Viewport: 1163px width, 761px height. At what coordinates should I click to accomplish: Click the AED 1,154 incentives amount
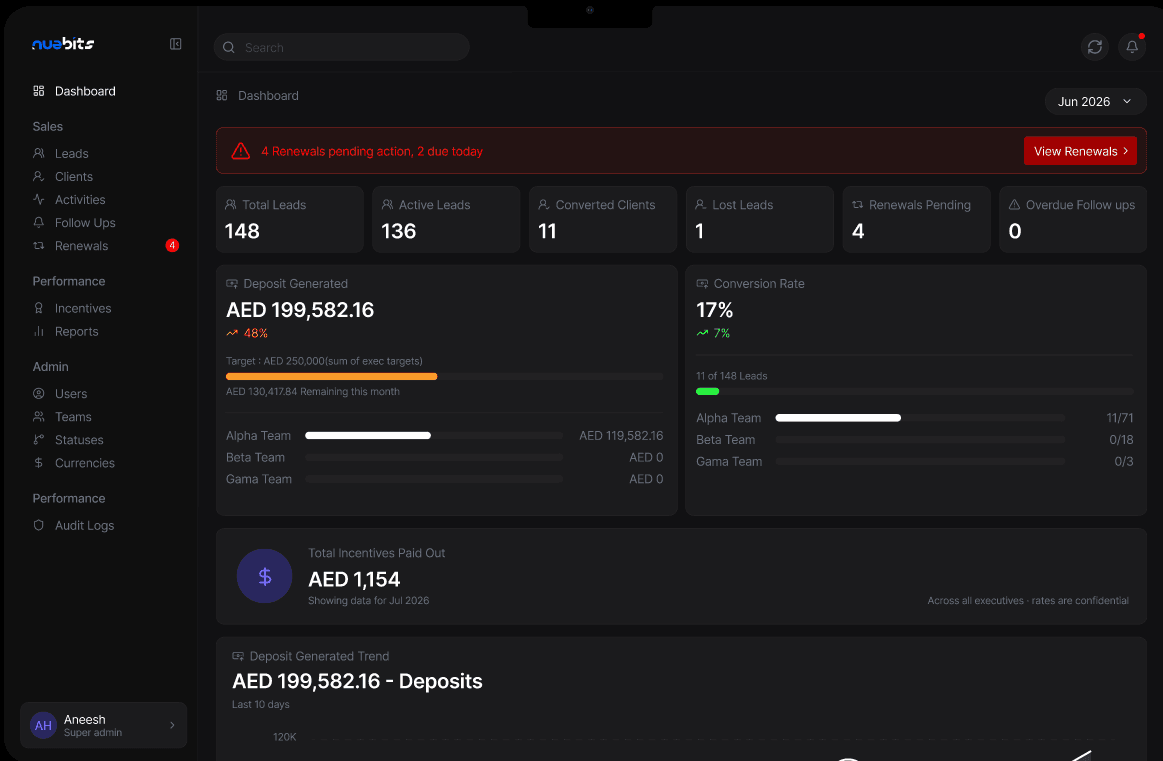[x=354, y=579]
